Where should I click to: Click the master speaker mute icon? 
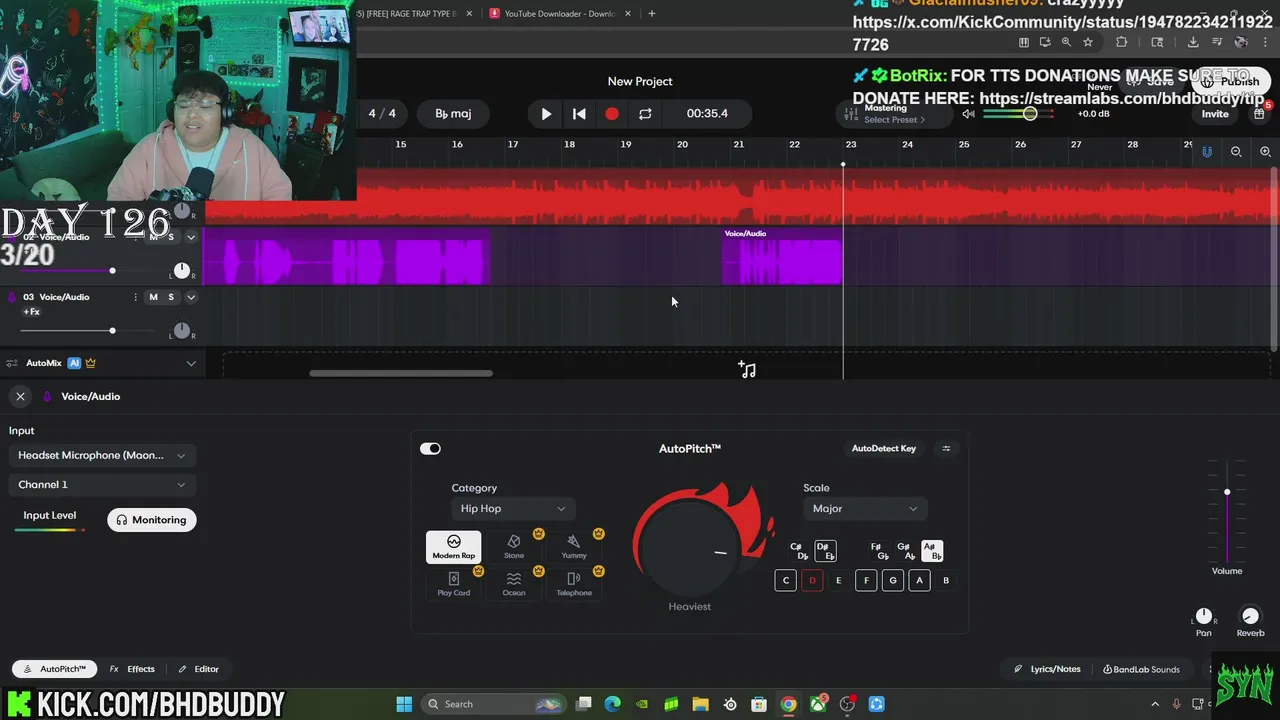[968, 114]
